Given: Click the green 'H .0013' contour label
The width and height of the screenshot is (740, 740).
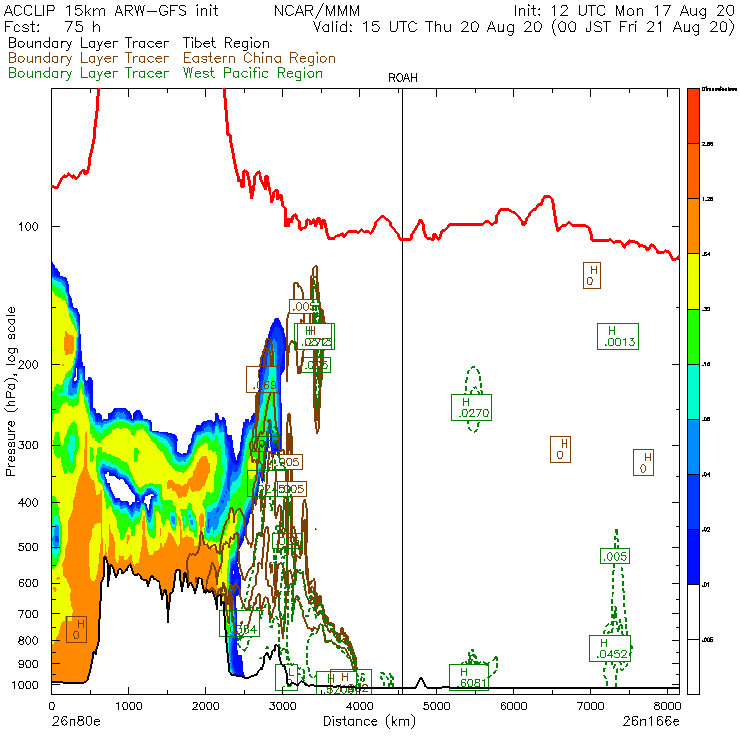Looking at the screenshot, I should tap(618, 336).
